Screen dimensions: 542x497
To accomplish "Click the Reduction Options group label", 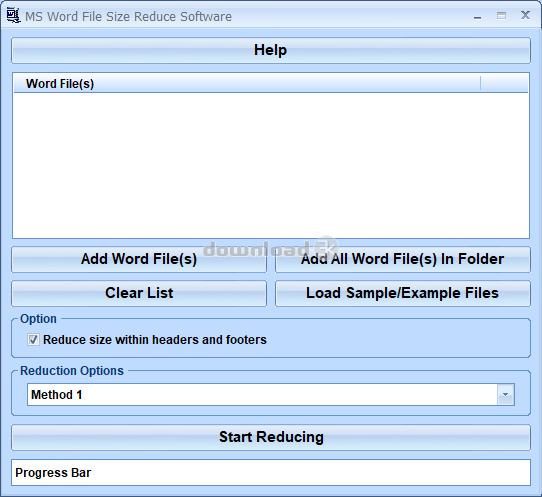I will click(x=72, y=371).
